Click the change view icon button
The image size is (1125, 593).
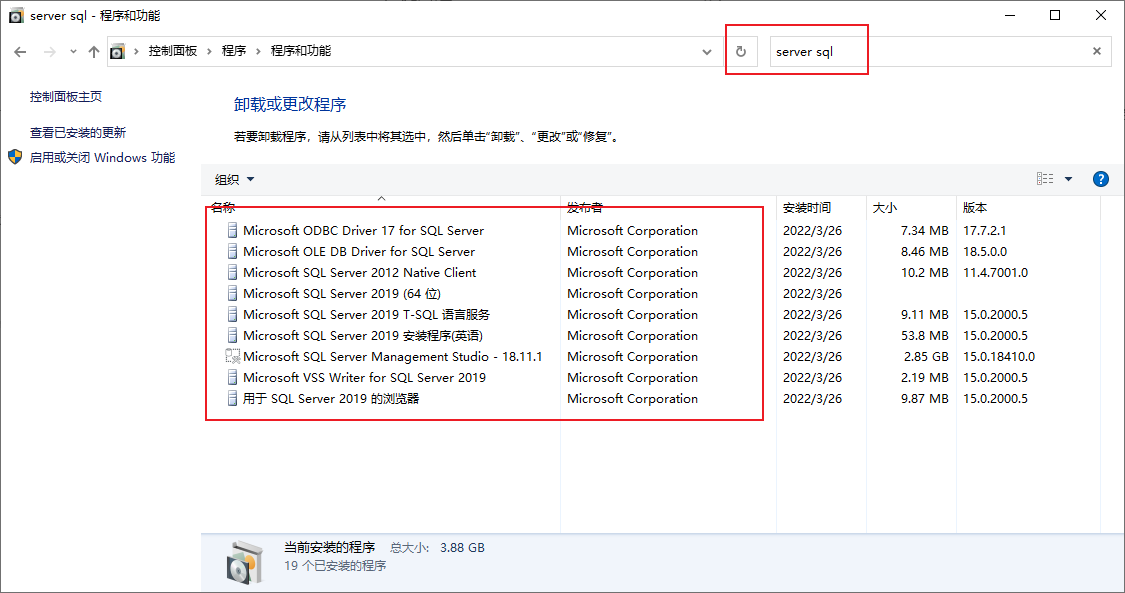[x=1045, y=179]
